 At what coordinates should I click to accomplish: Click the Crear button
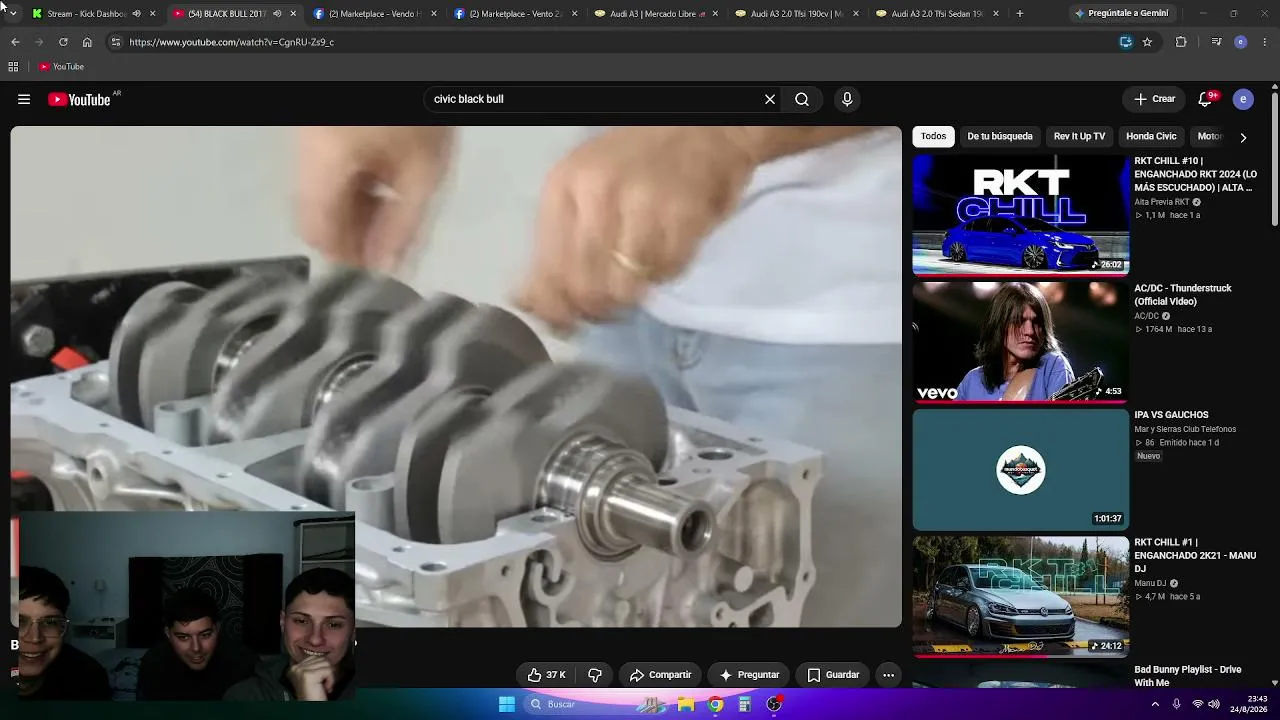1154,99
